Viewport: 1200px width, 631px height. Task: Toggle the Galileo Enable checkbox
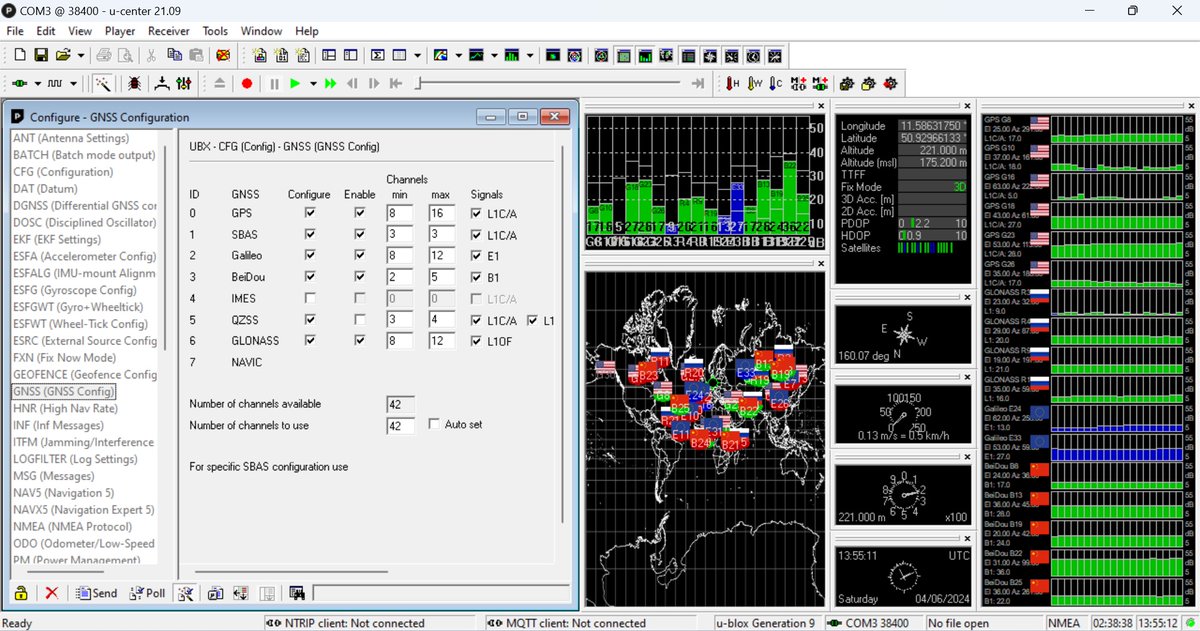click(360, 255)
